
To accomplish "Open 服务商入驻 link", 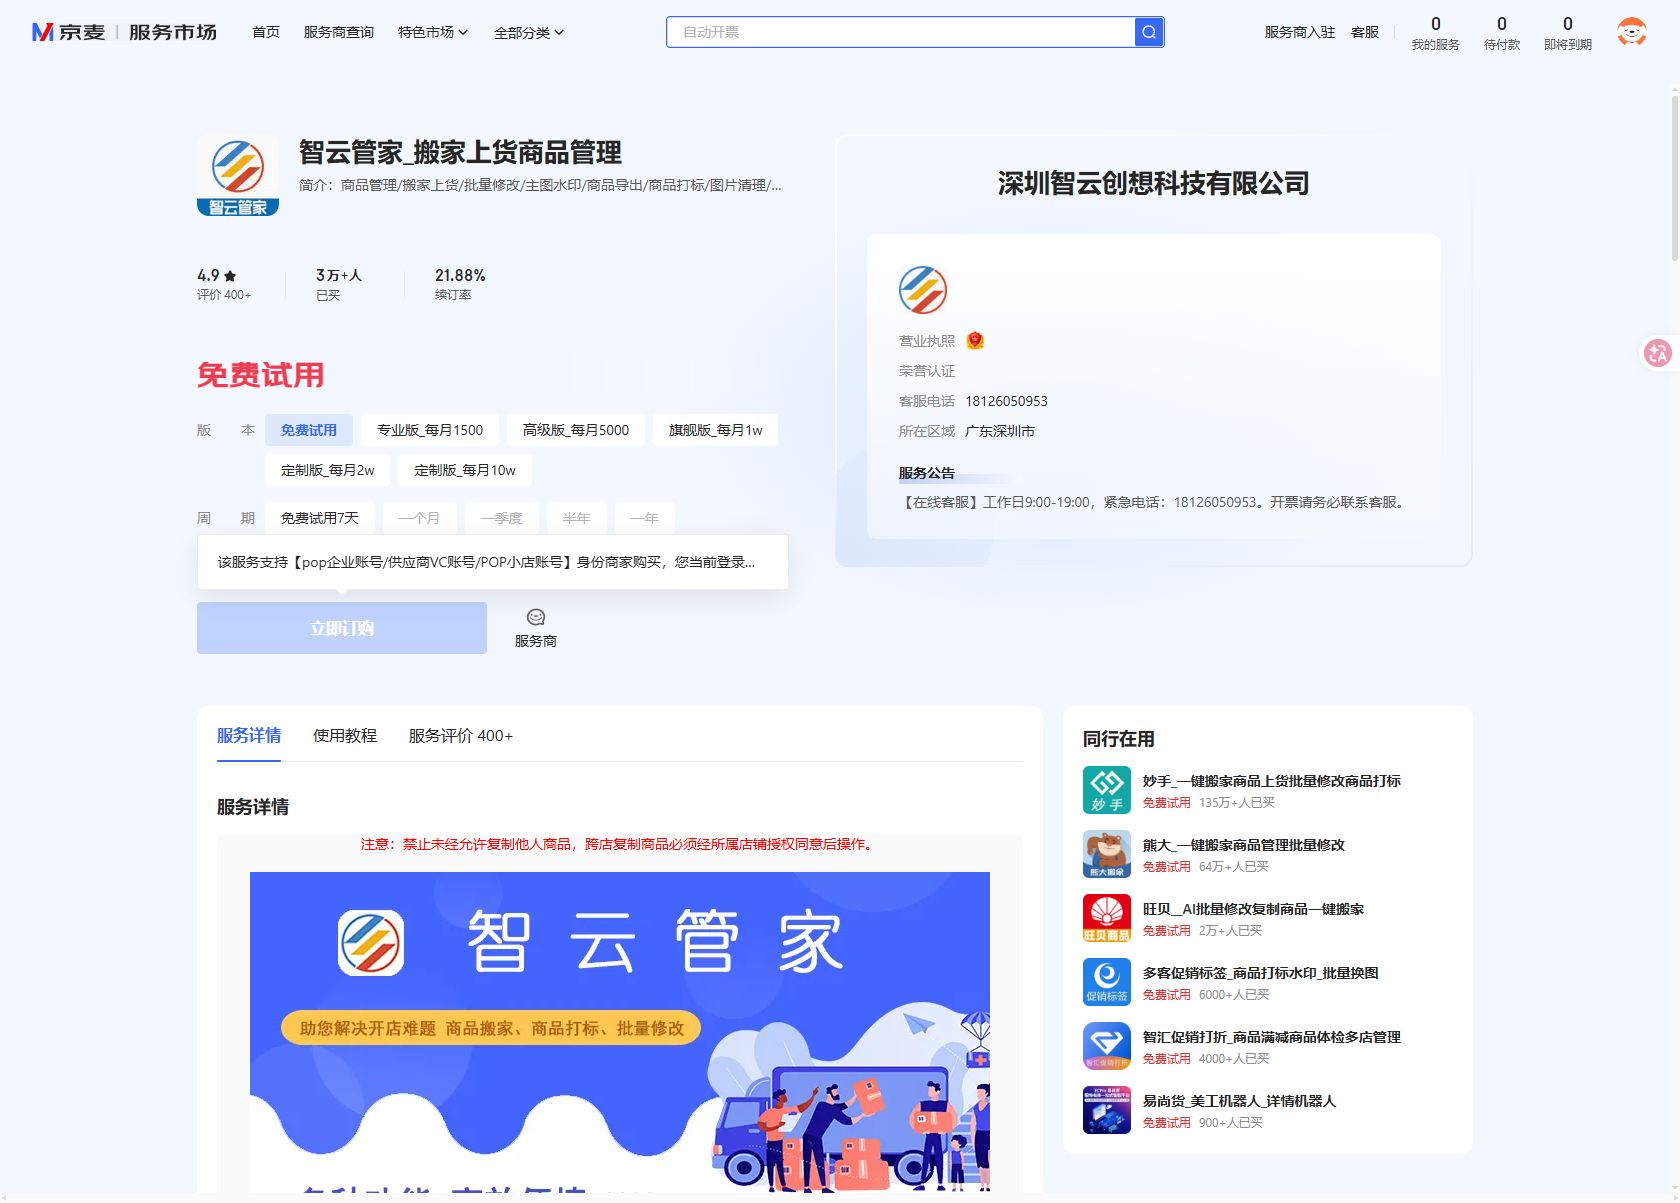I will 1300,32.
